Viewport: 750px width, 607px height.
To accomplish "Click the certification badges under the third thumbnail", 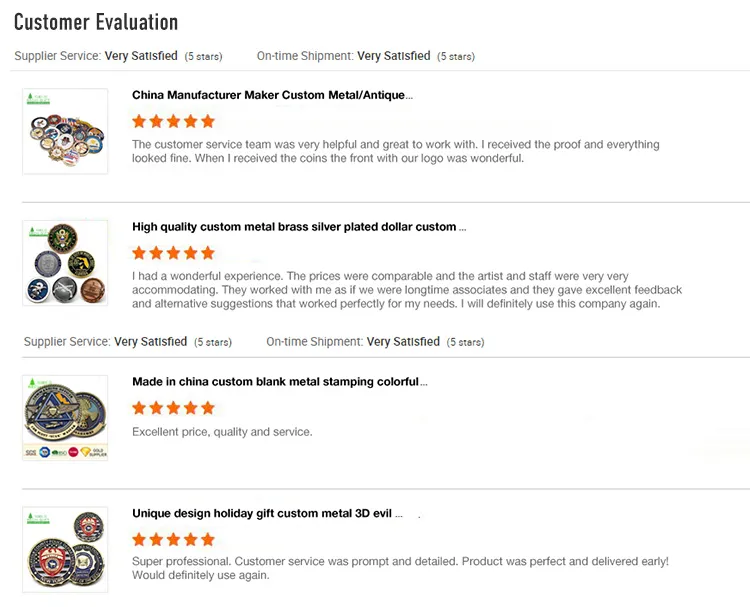I will [x=65, y=452].
